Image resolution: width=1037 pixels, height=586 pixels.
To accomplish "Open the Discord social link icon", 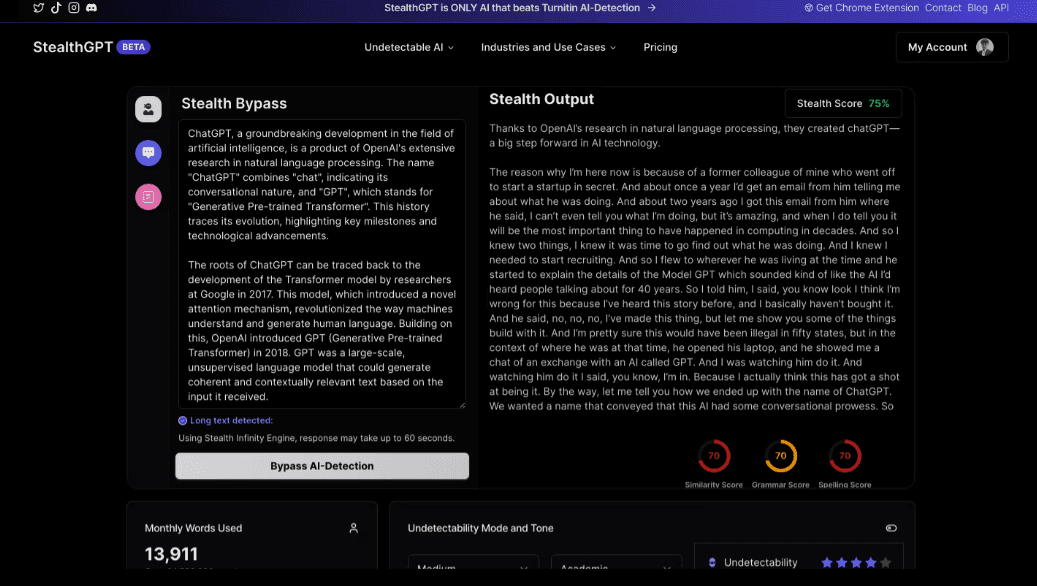I will [92, 8].
